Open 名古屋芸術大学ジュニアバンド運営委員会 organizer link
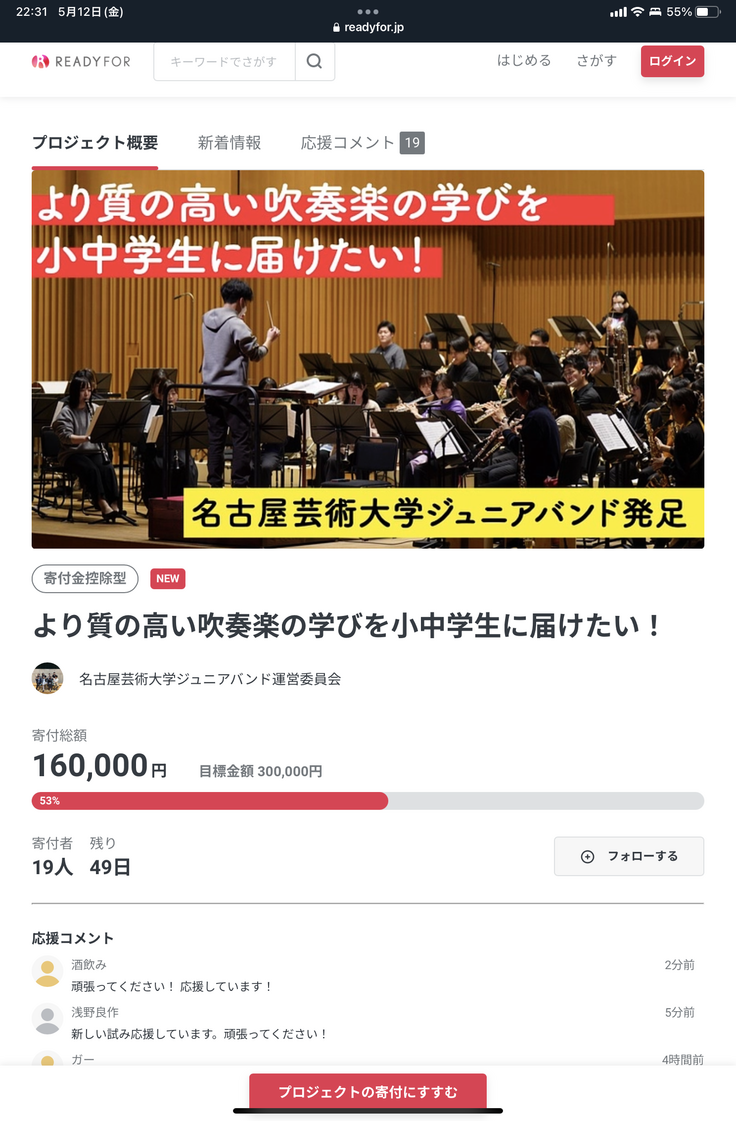 pyautogui.click(x=210, y=678)
